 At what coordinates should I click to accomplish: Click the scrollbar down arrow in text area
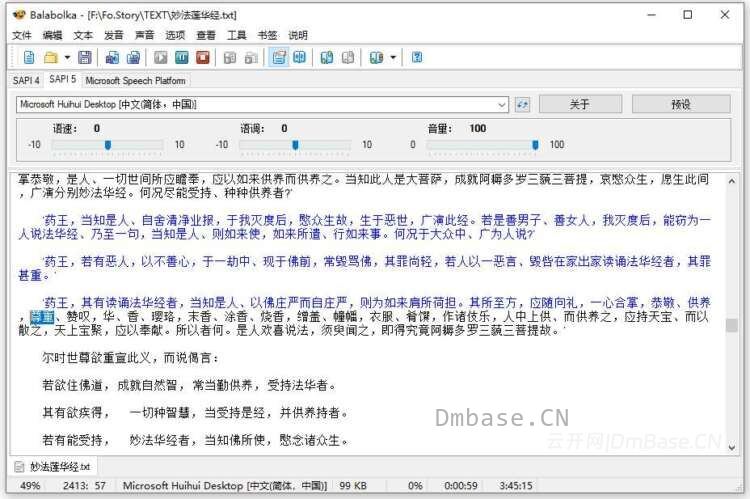[x=731, y=448]
